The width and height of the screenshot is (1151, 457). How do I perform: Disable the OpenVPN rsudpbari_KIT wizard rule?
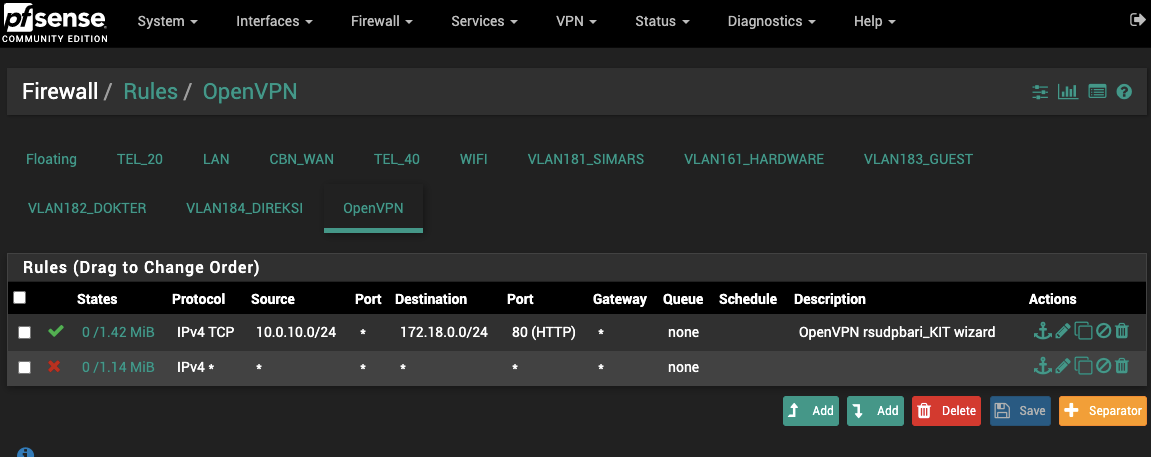click(1103, 332)
